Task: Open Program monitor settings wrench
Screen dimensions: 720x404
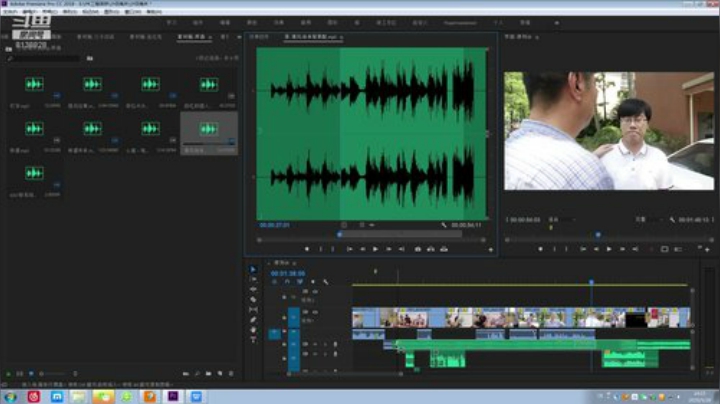Action: pyautogui.click(x=672, y=220)
